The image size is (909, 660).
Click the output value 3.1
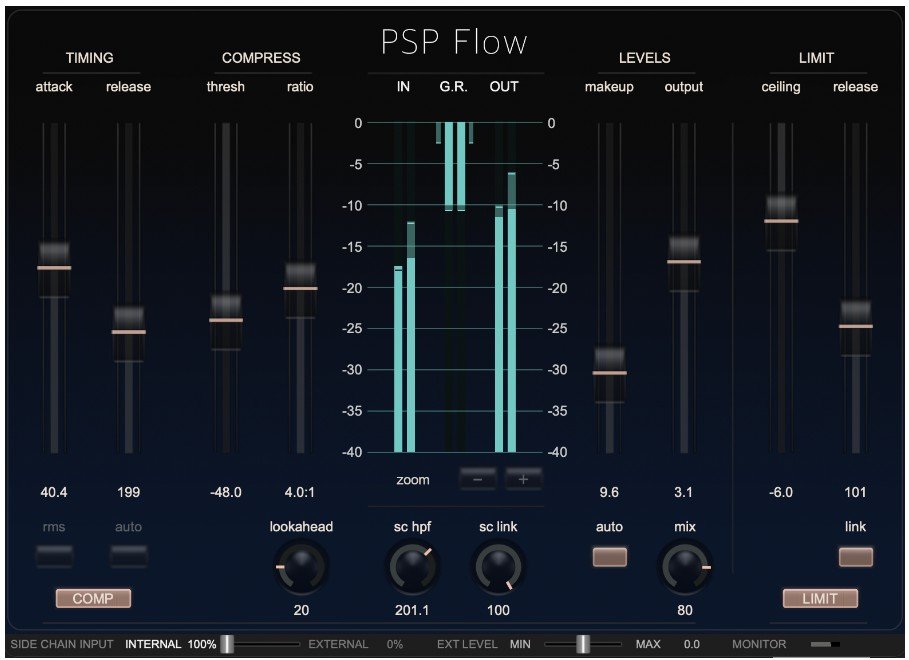[683, 492]
